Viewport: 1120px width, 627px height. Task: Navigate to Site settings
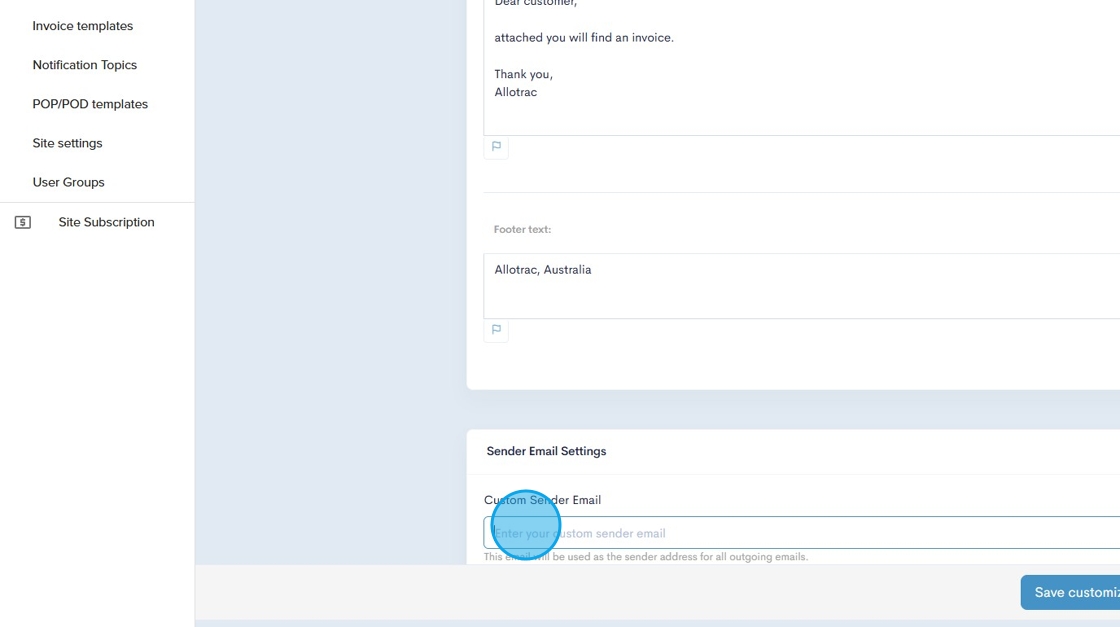(x=67, y=143)
